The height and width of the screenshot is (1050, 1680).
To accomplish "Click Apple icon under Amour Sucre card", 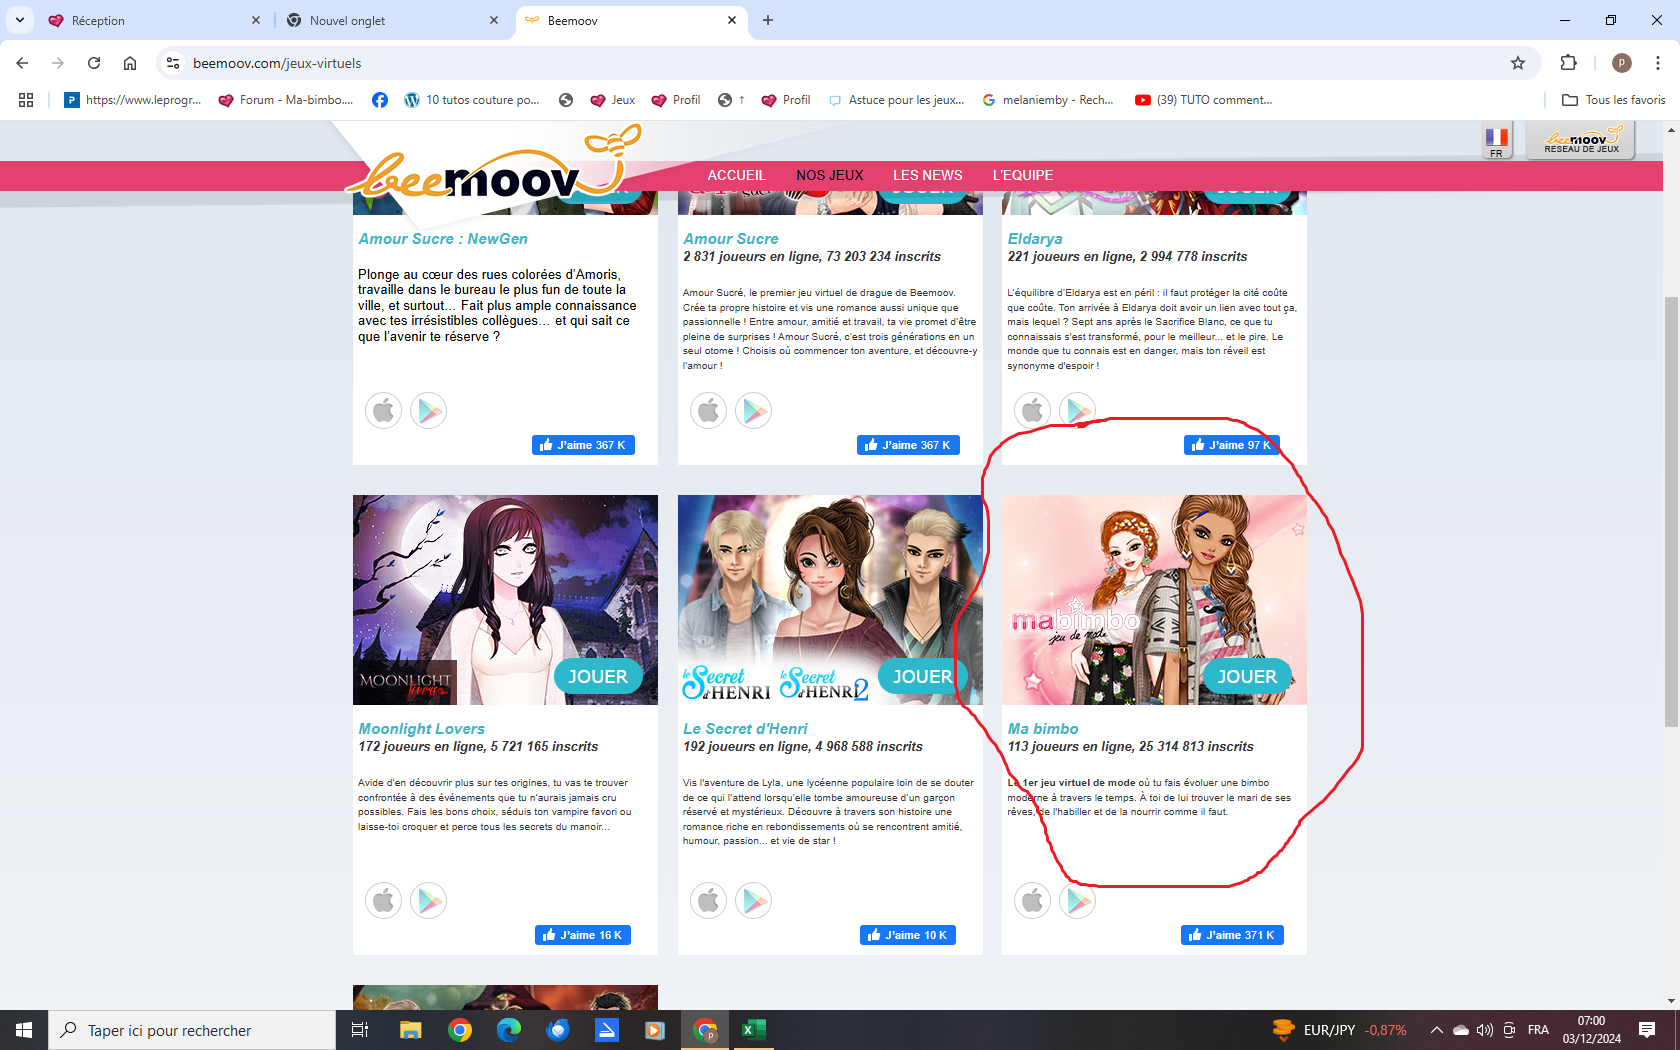I will pyautogui.click(x=708, y=410).
